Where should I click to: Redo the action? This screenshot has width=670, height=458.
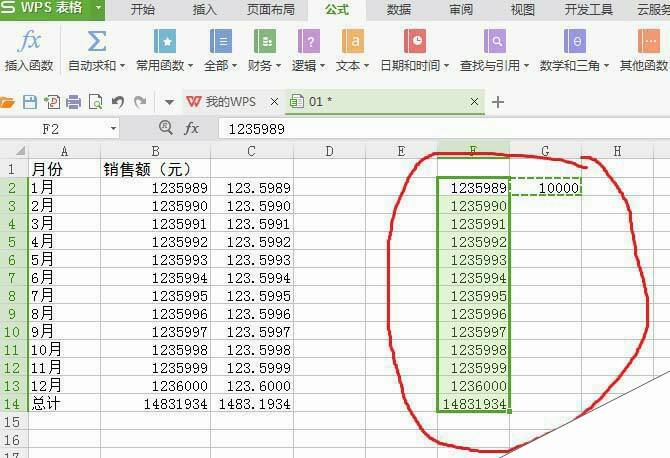(x=140, y=102)
